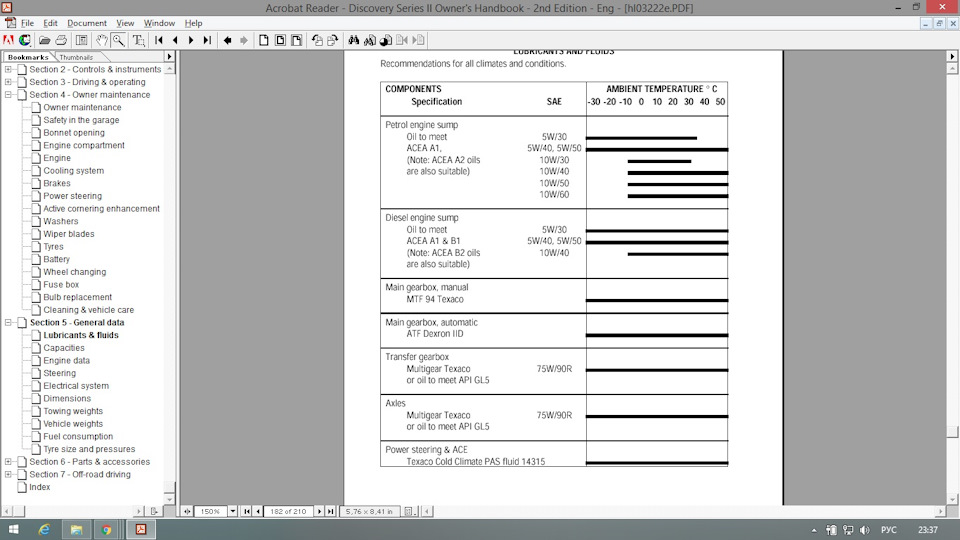
Task: Open the Windows Start button
Action: click(x=13, y=530)
